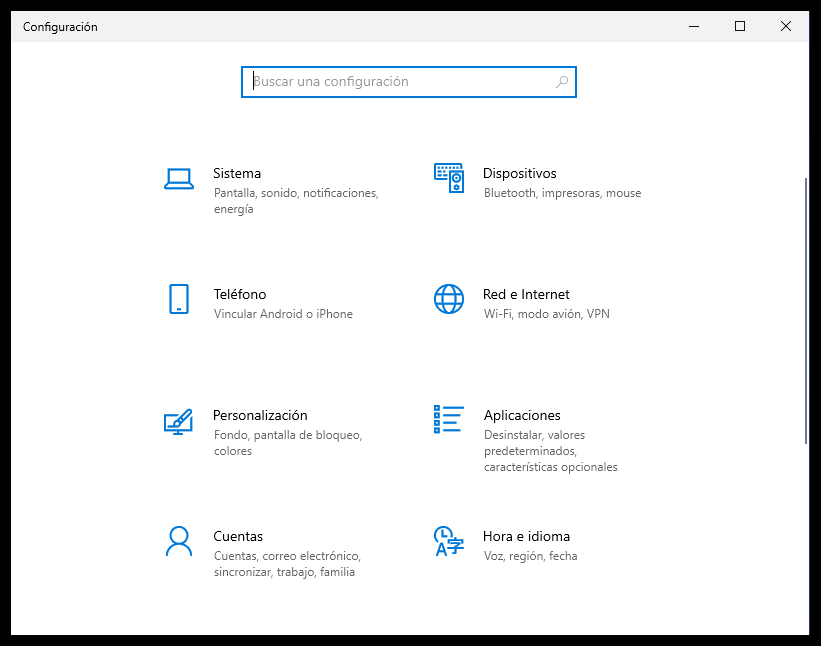
Task: Go to the Red e Internet title
Action: click(526, 294)
